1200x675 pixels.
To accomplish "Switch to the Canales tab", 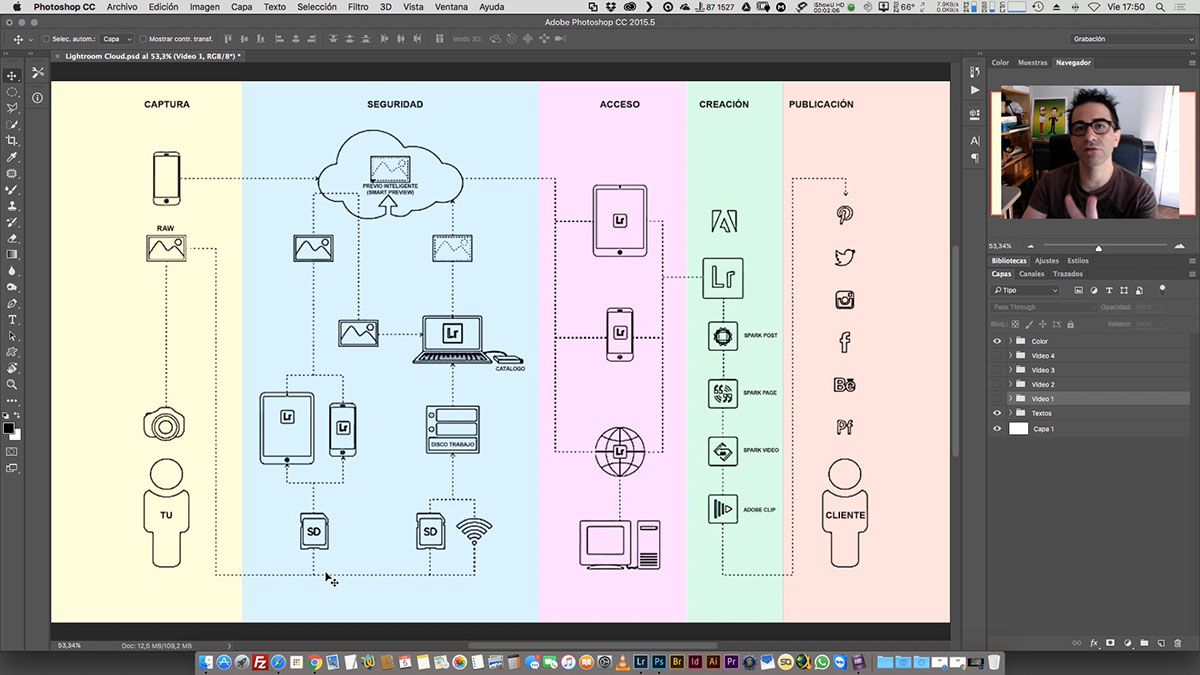I will coord(1032,274).
